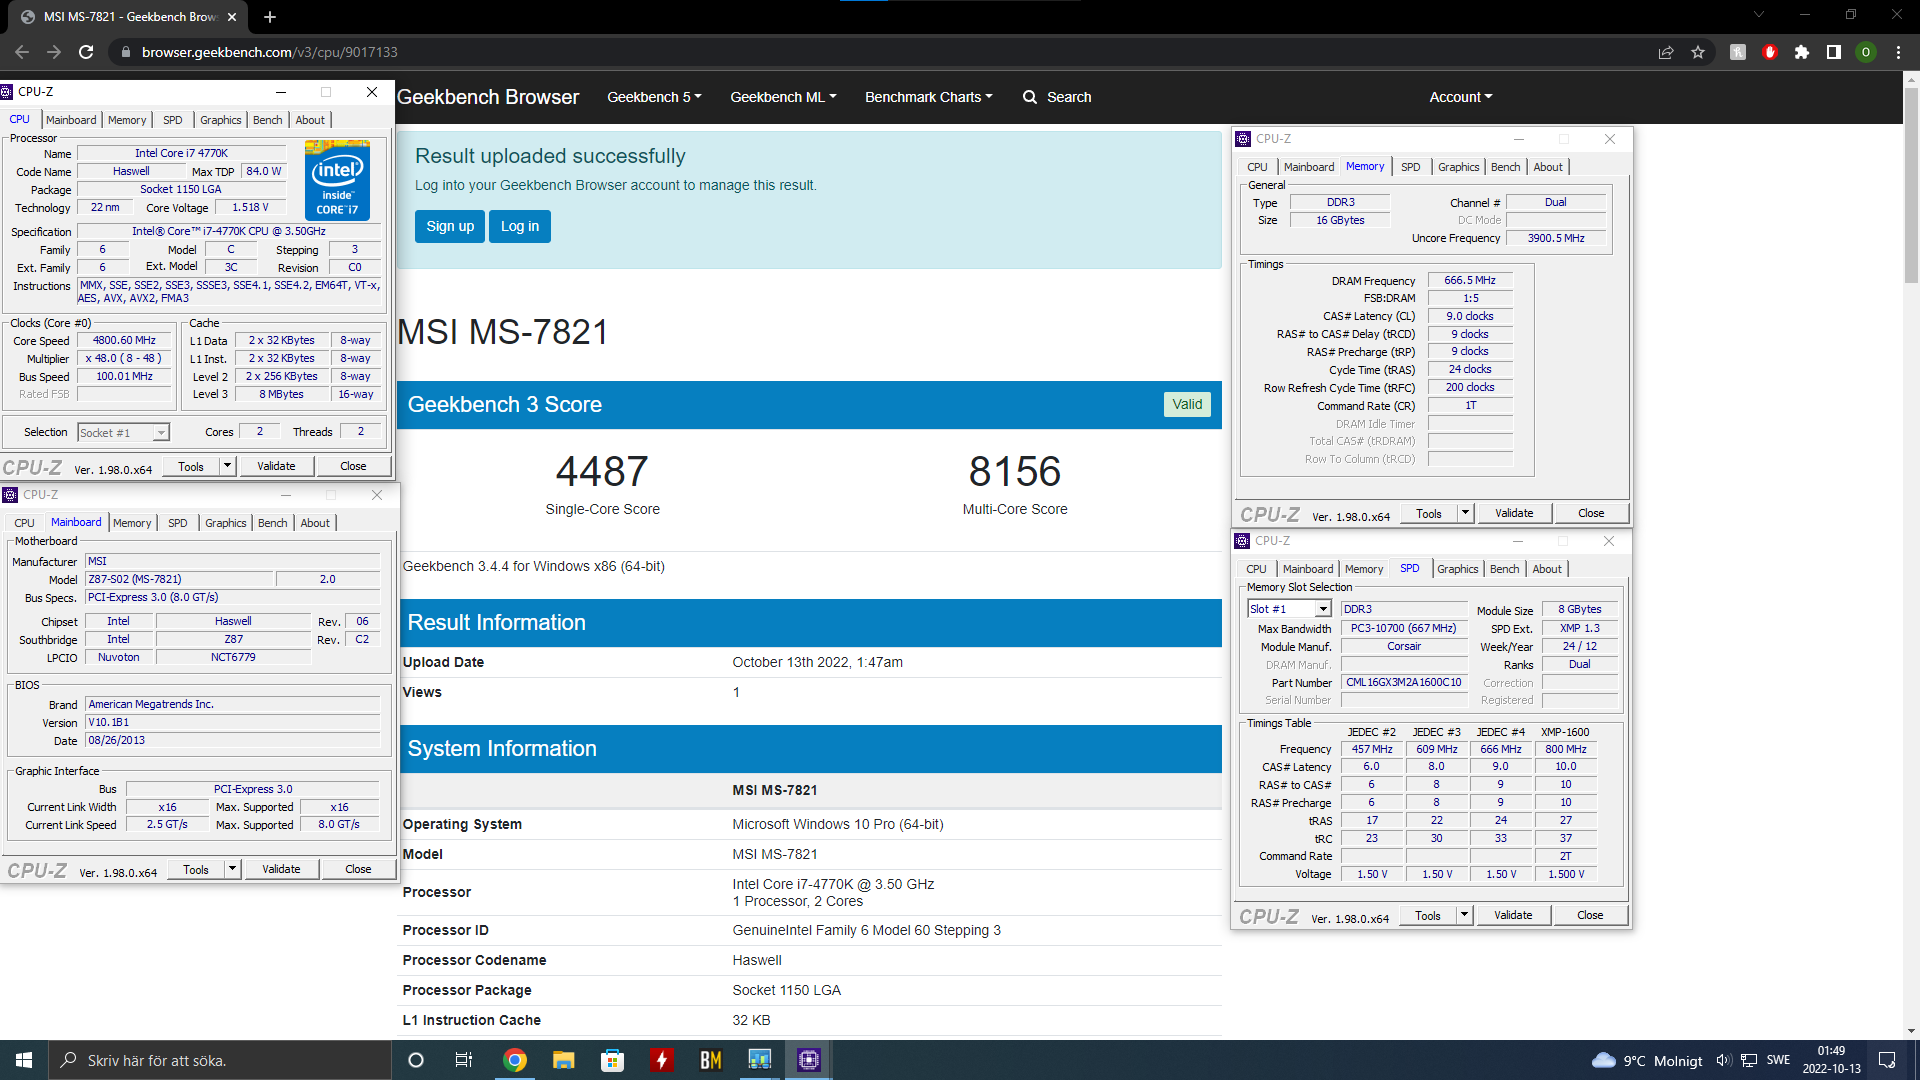This screenshot has width=1920, height=1080.
Task: Expand Tools arrow in CPU-Z Memory window
Action: pos(1465,513)
